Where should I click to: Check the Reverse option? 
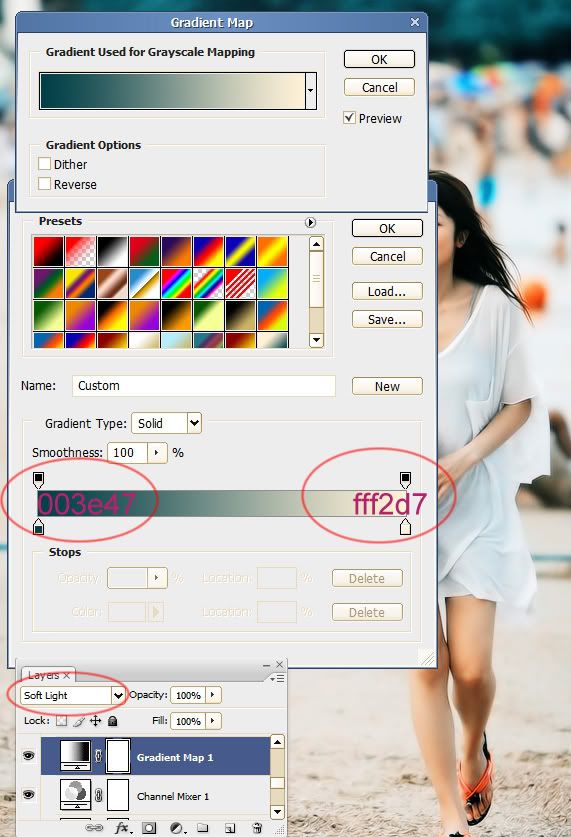click(x=45, y=184)
